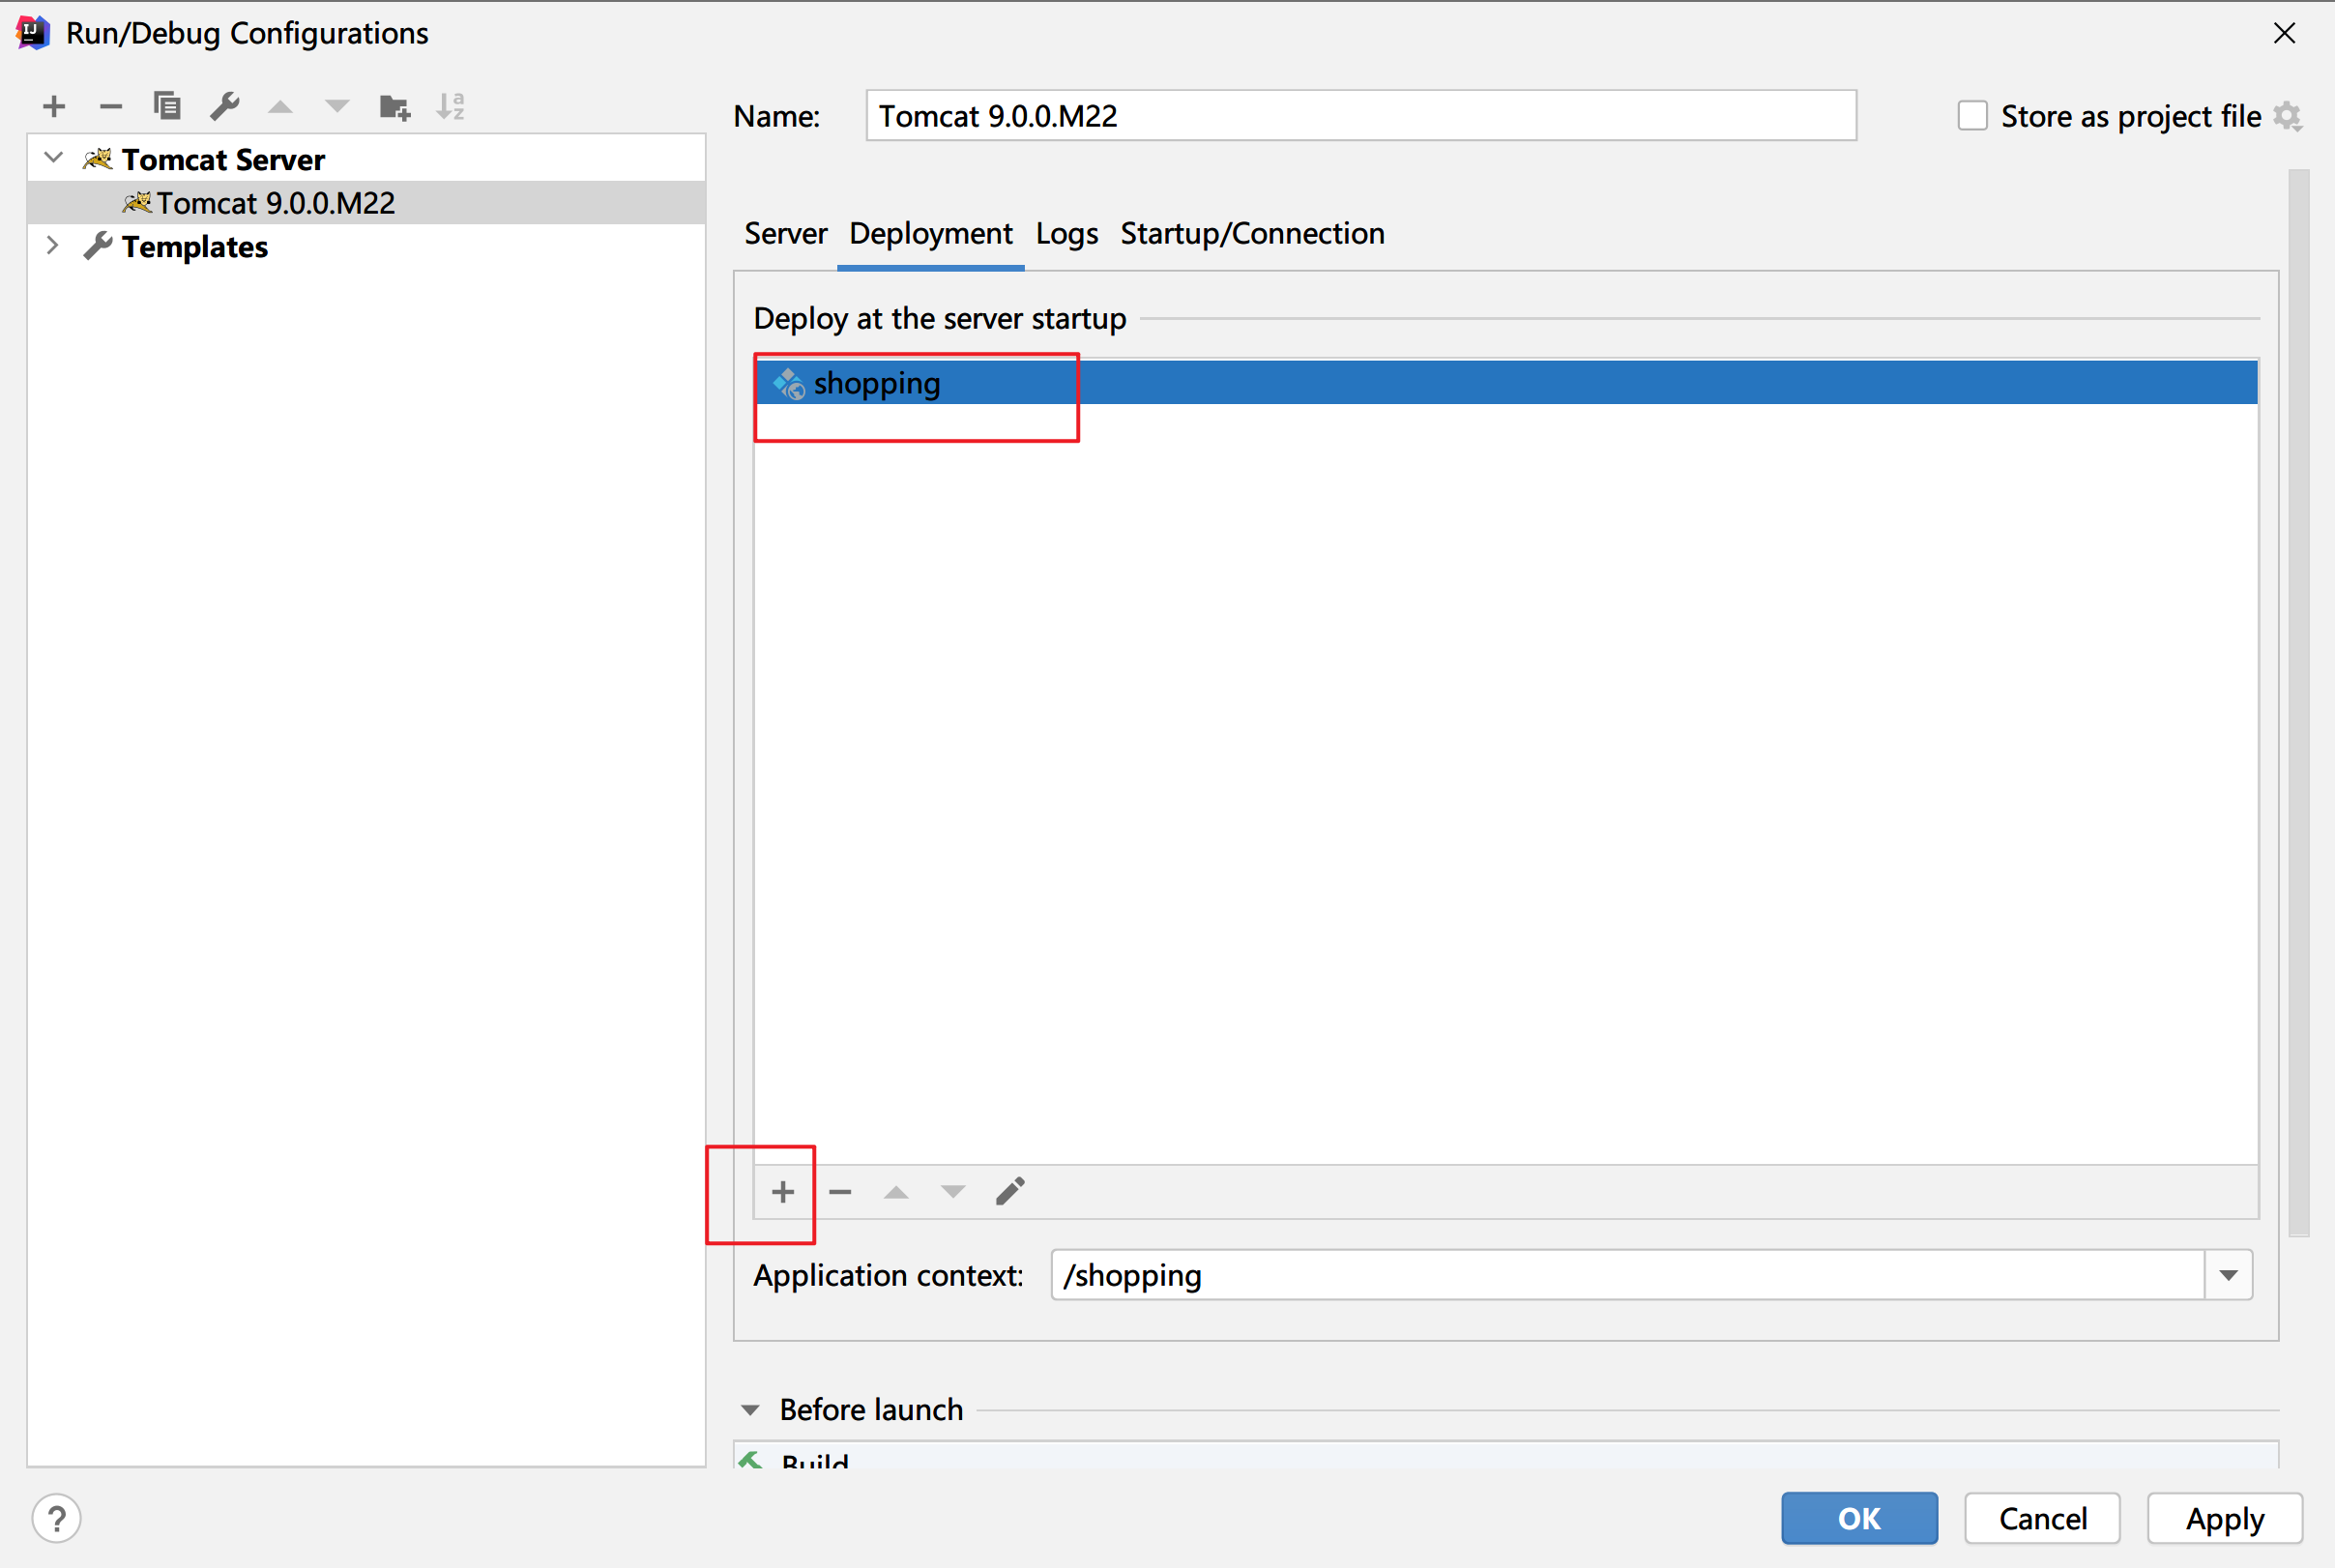Collapse the Before launch section
The image size is (2335, 1568).
tap(750, 1410)
